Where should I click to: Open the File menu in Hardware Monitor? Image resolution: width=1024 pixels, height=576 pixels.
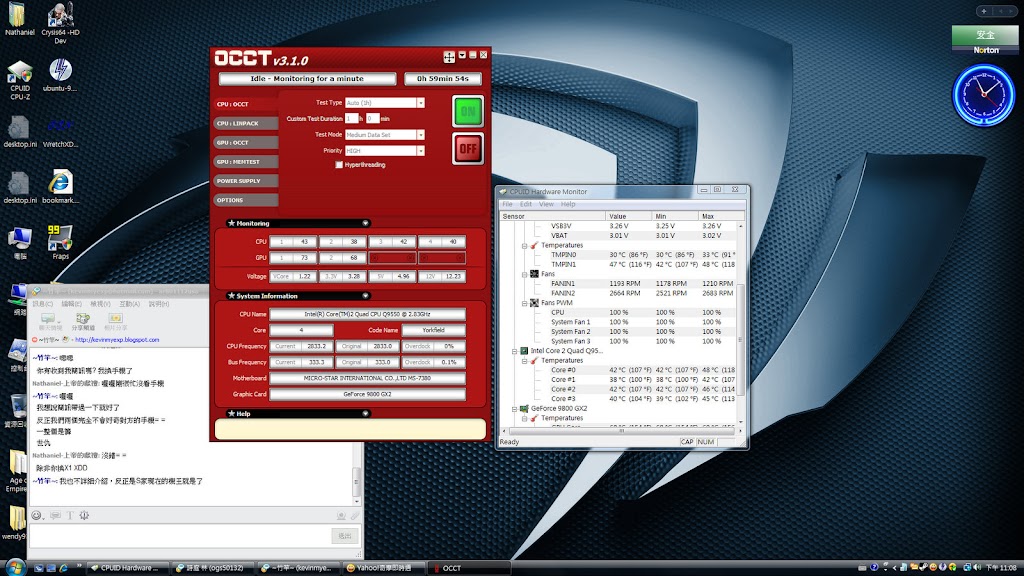pyautogui.click(x=507, y=204)
